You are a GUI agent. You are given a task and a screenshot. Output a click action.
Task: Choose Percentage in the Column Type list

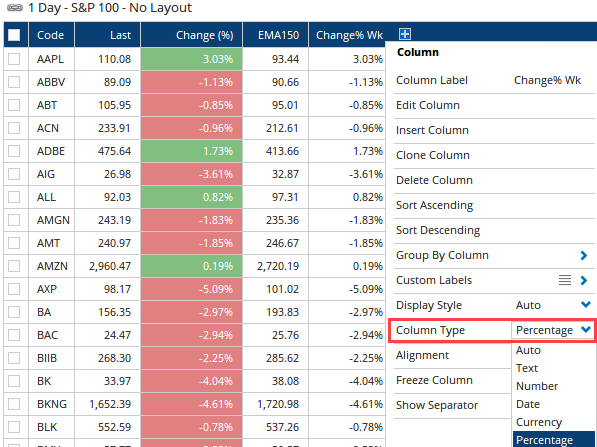(x=554, y=440)
